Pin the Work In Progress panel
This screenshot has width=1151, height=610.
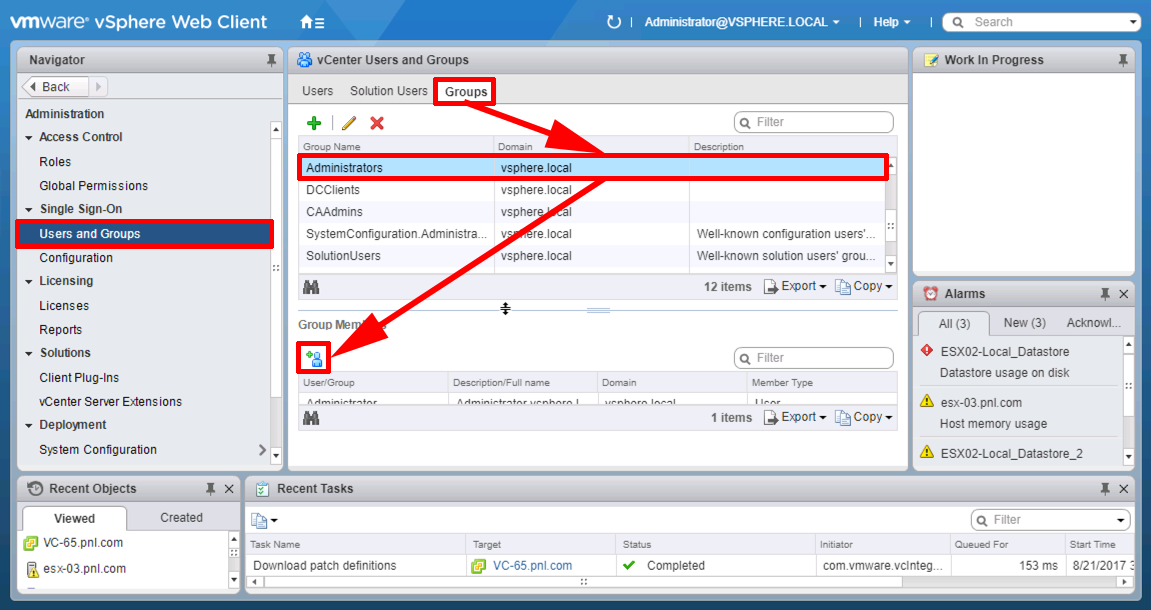pos(1122,60)
